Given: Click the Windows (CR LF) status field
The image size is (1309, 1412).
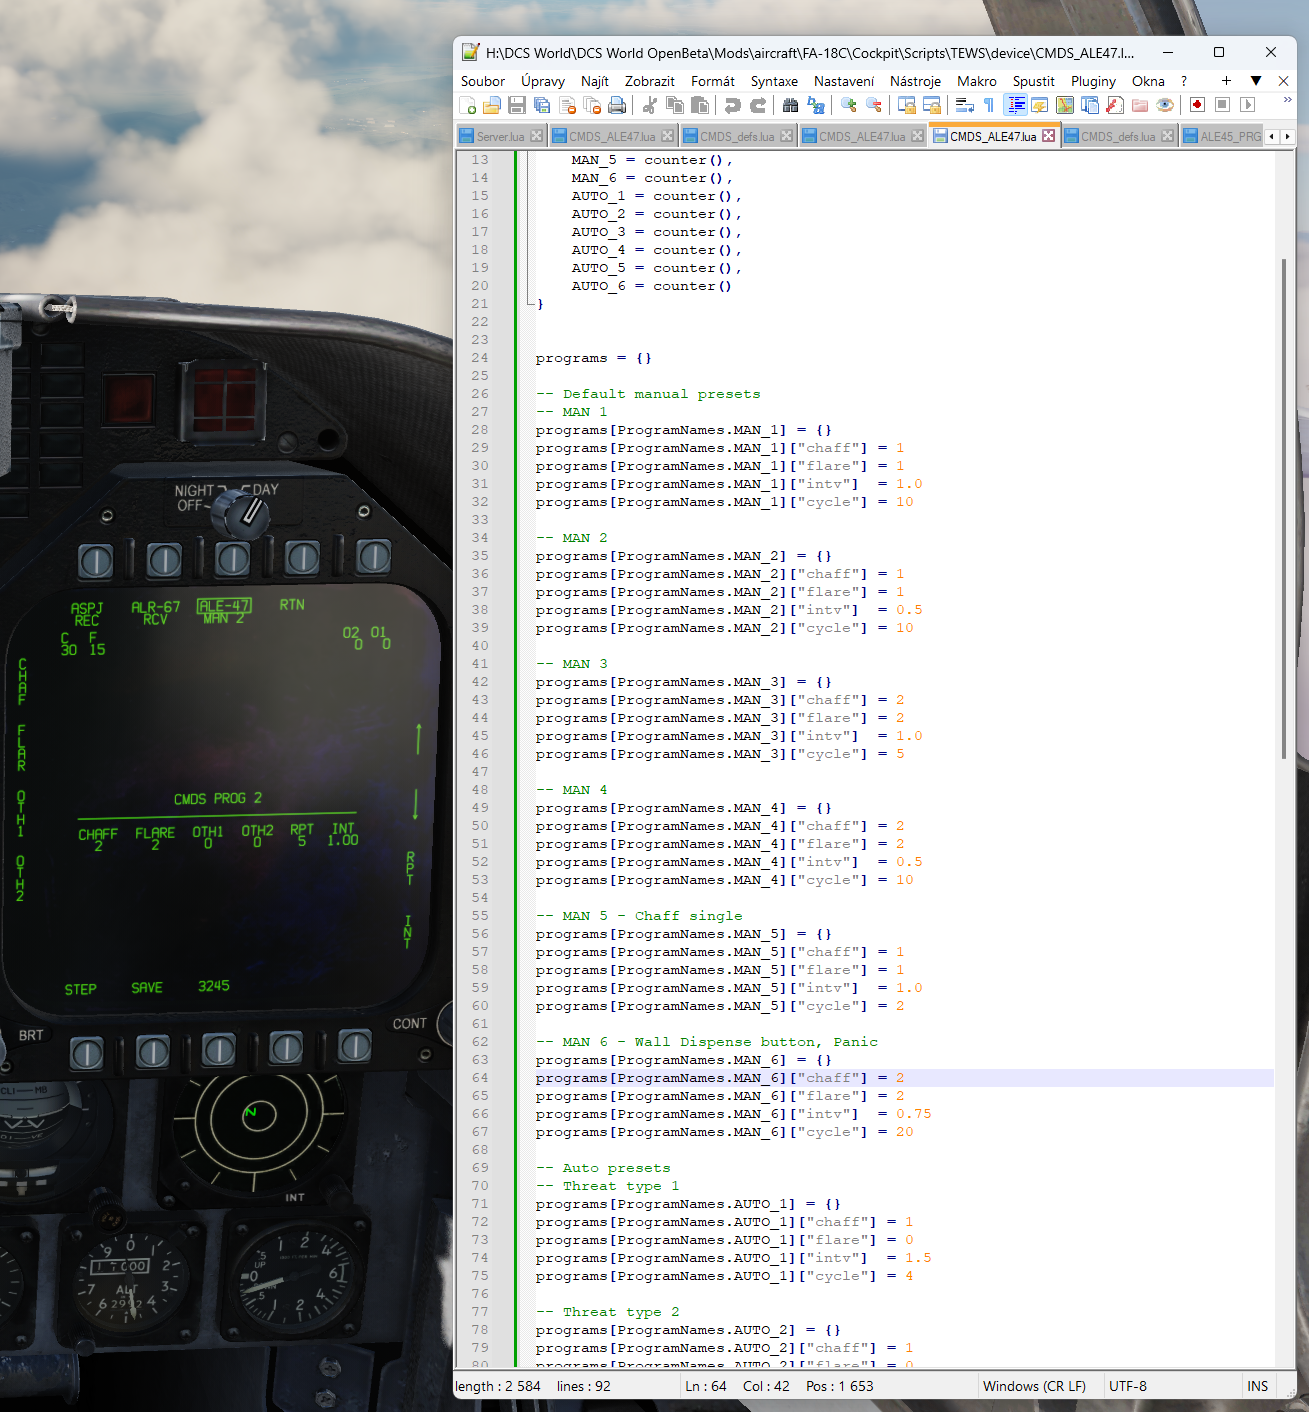Looking at the screenshot, I should (1034, 1386).
